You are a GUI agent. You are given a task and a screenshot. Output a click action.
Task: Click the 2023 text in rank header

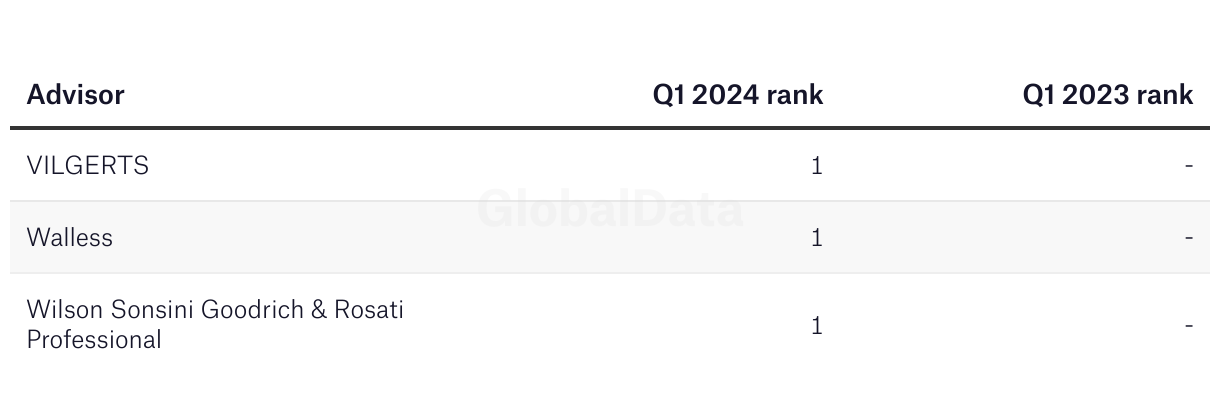point(1094,95)
